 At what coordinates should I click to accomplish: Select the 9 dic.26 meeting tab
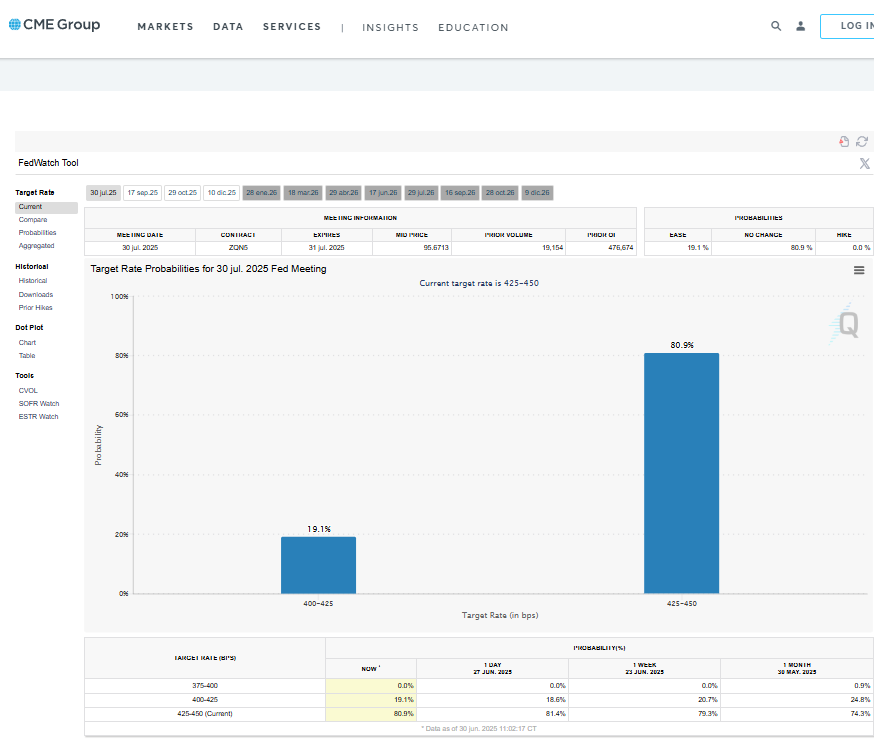point(537,193)
